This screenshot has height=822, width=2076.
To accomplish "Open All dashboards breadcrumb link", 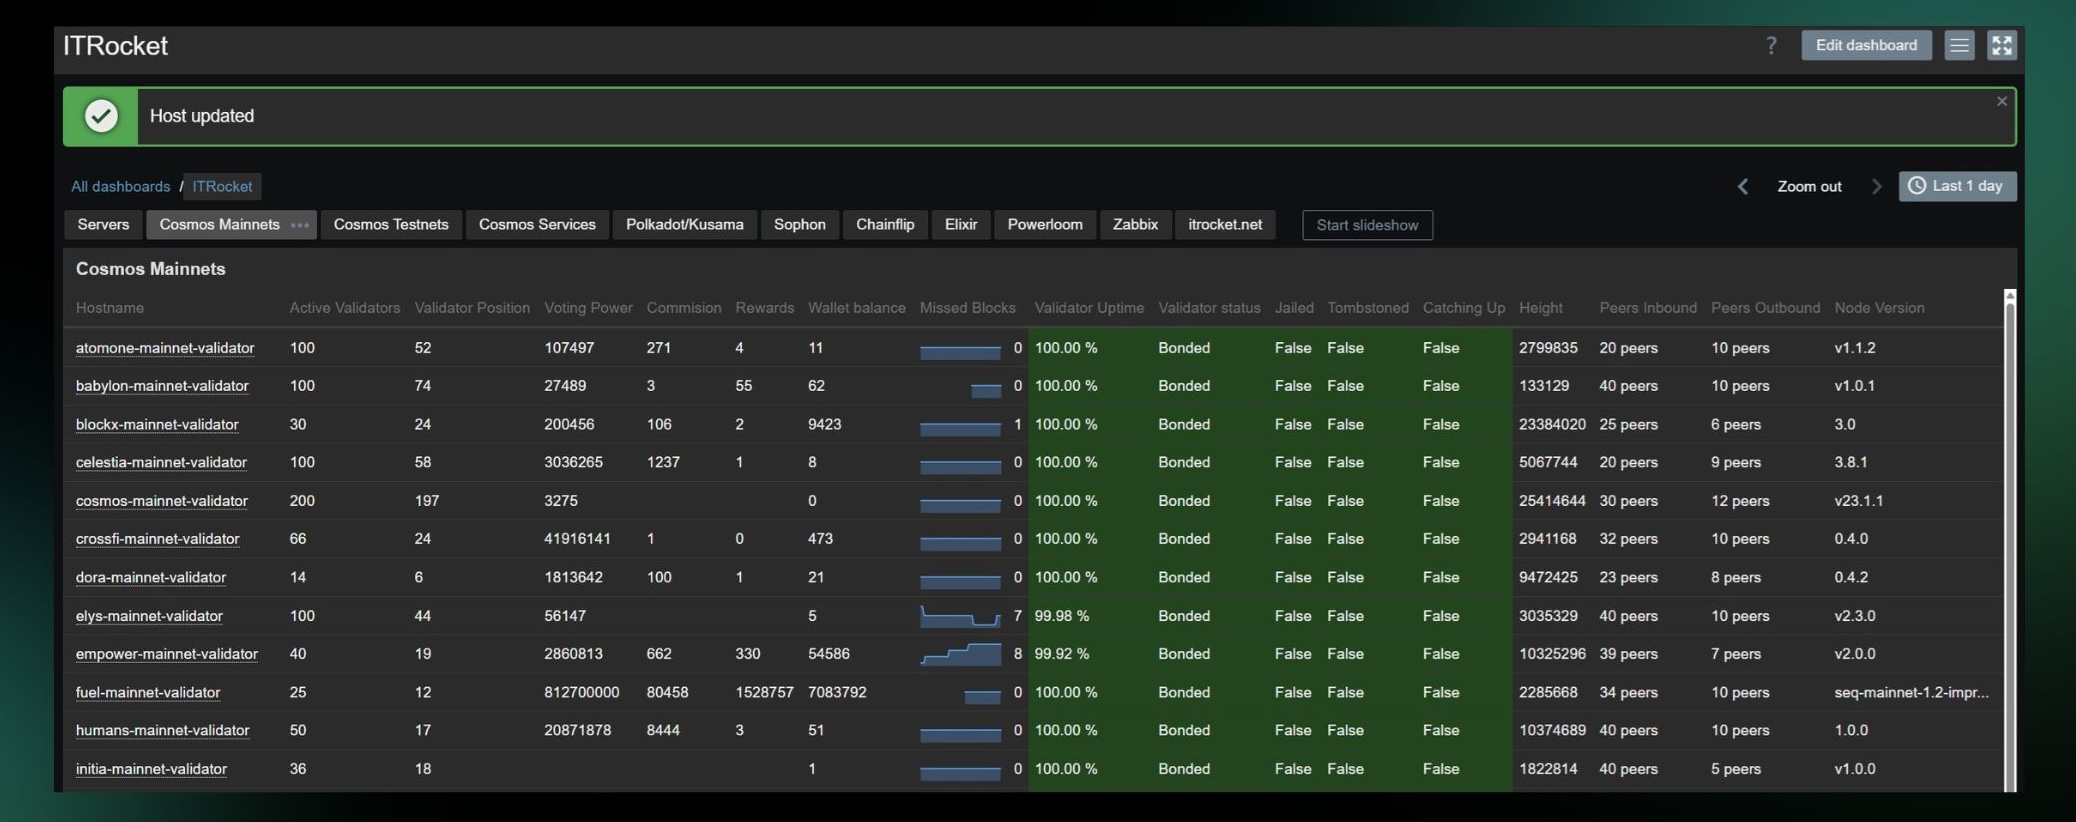I will click(120, 186).
